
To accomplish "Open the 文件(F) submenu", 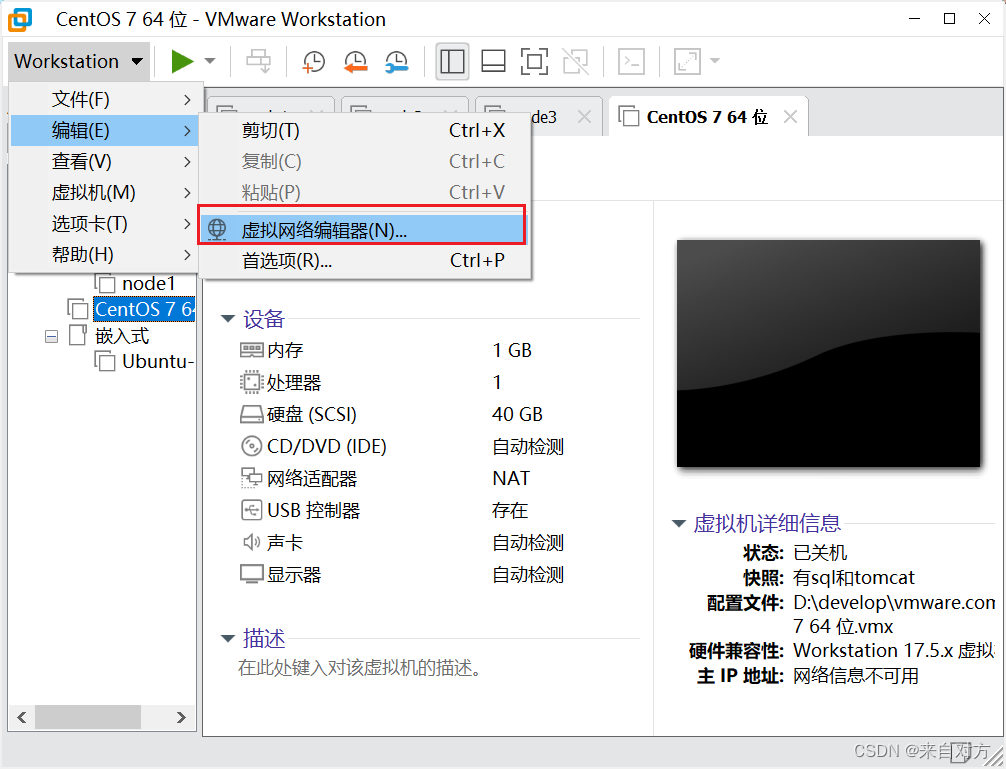I will 106,99.
